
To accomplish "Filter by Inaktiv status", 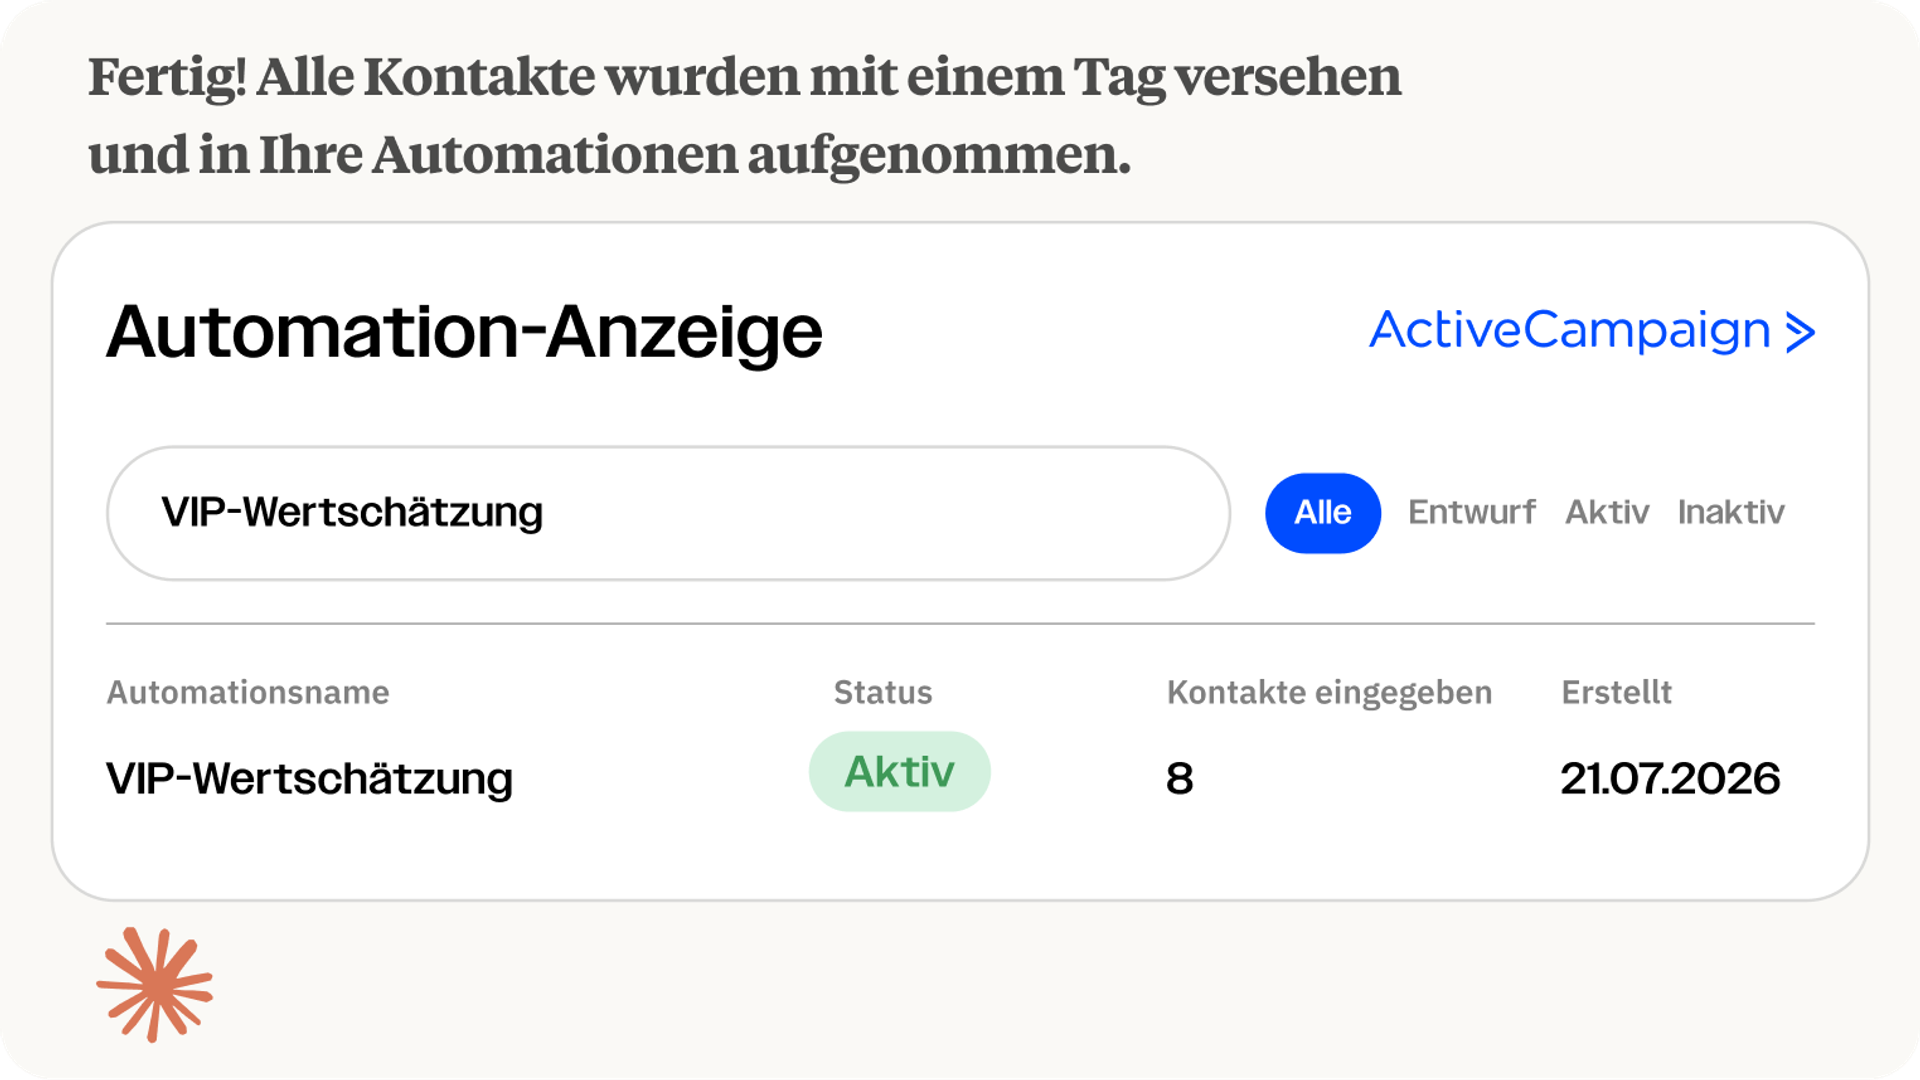I will pyautogui.click(x=1731, y=512).
